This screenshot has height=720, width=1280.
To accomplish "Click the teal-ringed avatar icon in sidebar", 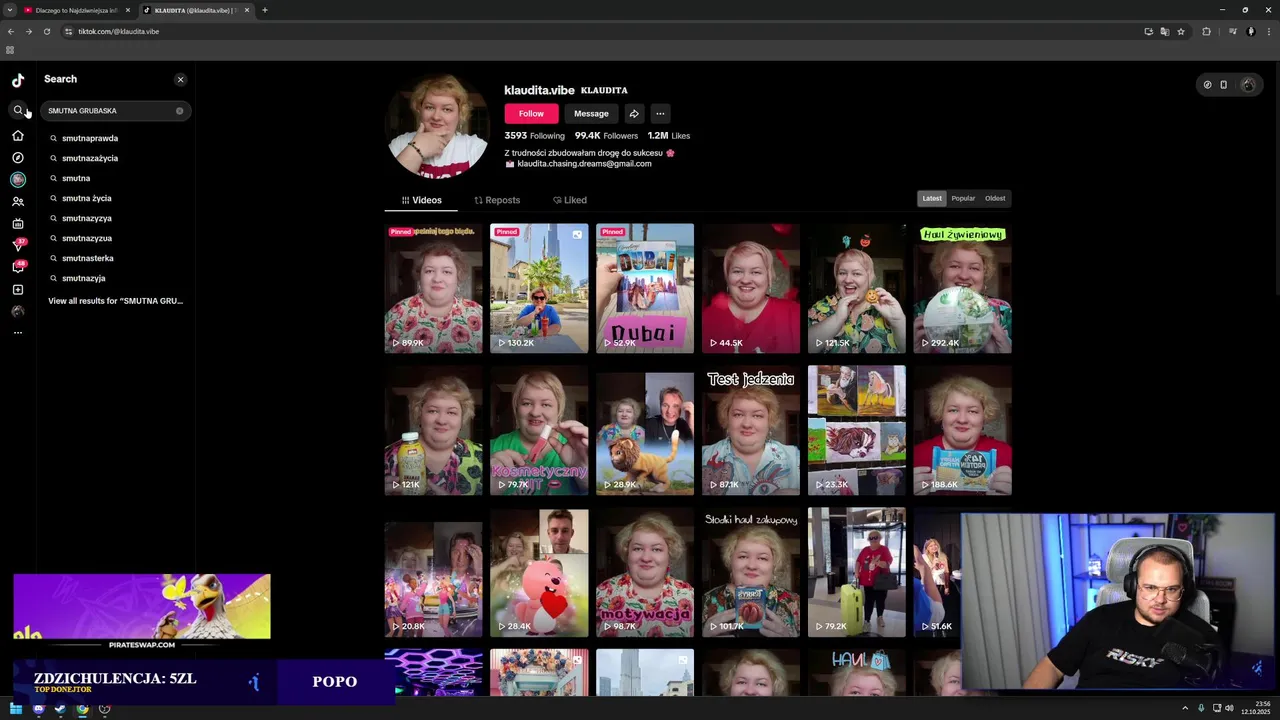I will 18,180.
